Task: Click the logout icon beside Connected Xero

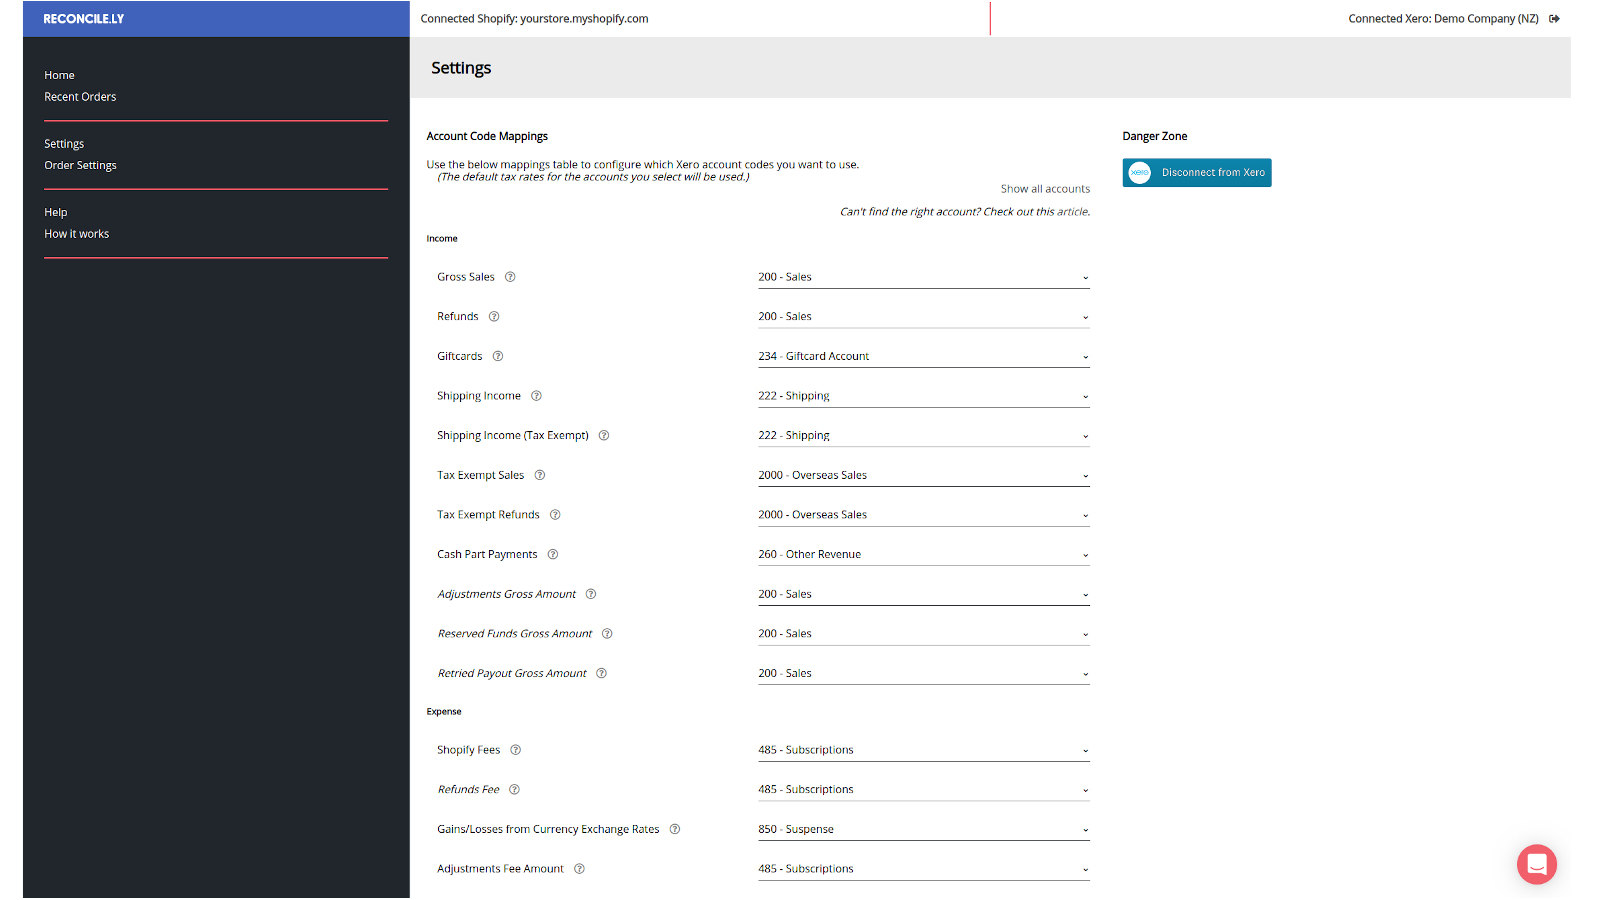Action: [1554, 19]
